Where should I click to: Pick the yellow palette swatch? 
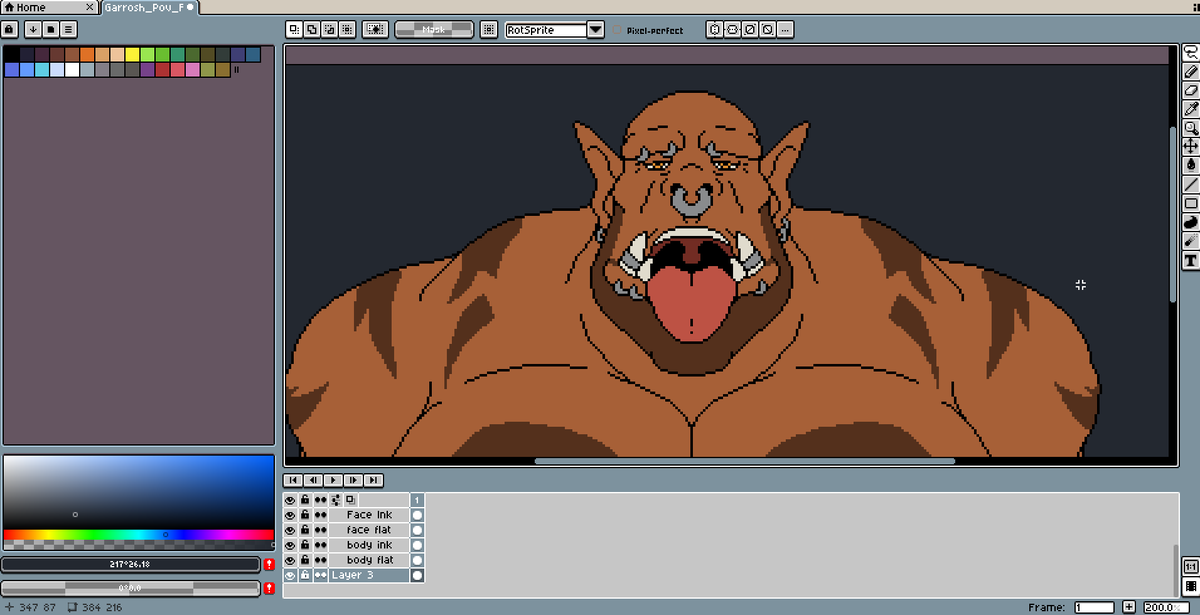pyautogui.click(x=132, y=54)
